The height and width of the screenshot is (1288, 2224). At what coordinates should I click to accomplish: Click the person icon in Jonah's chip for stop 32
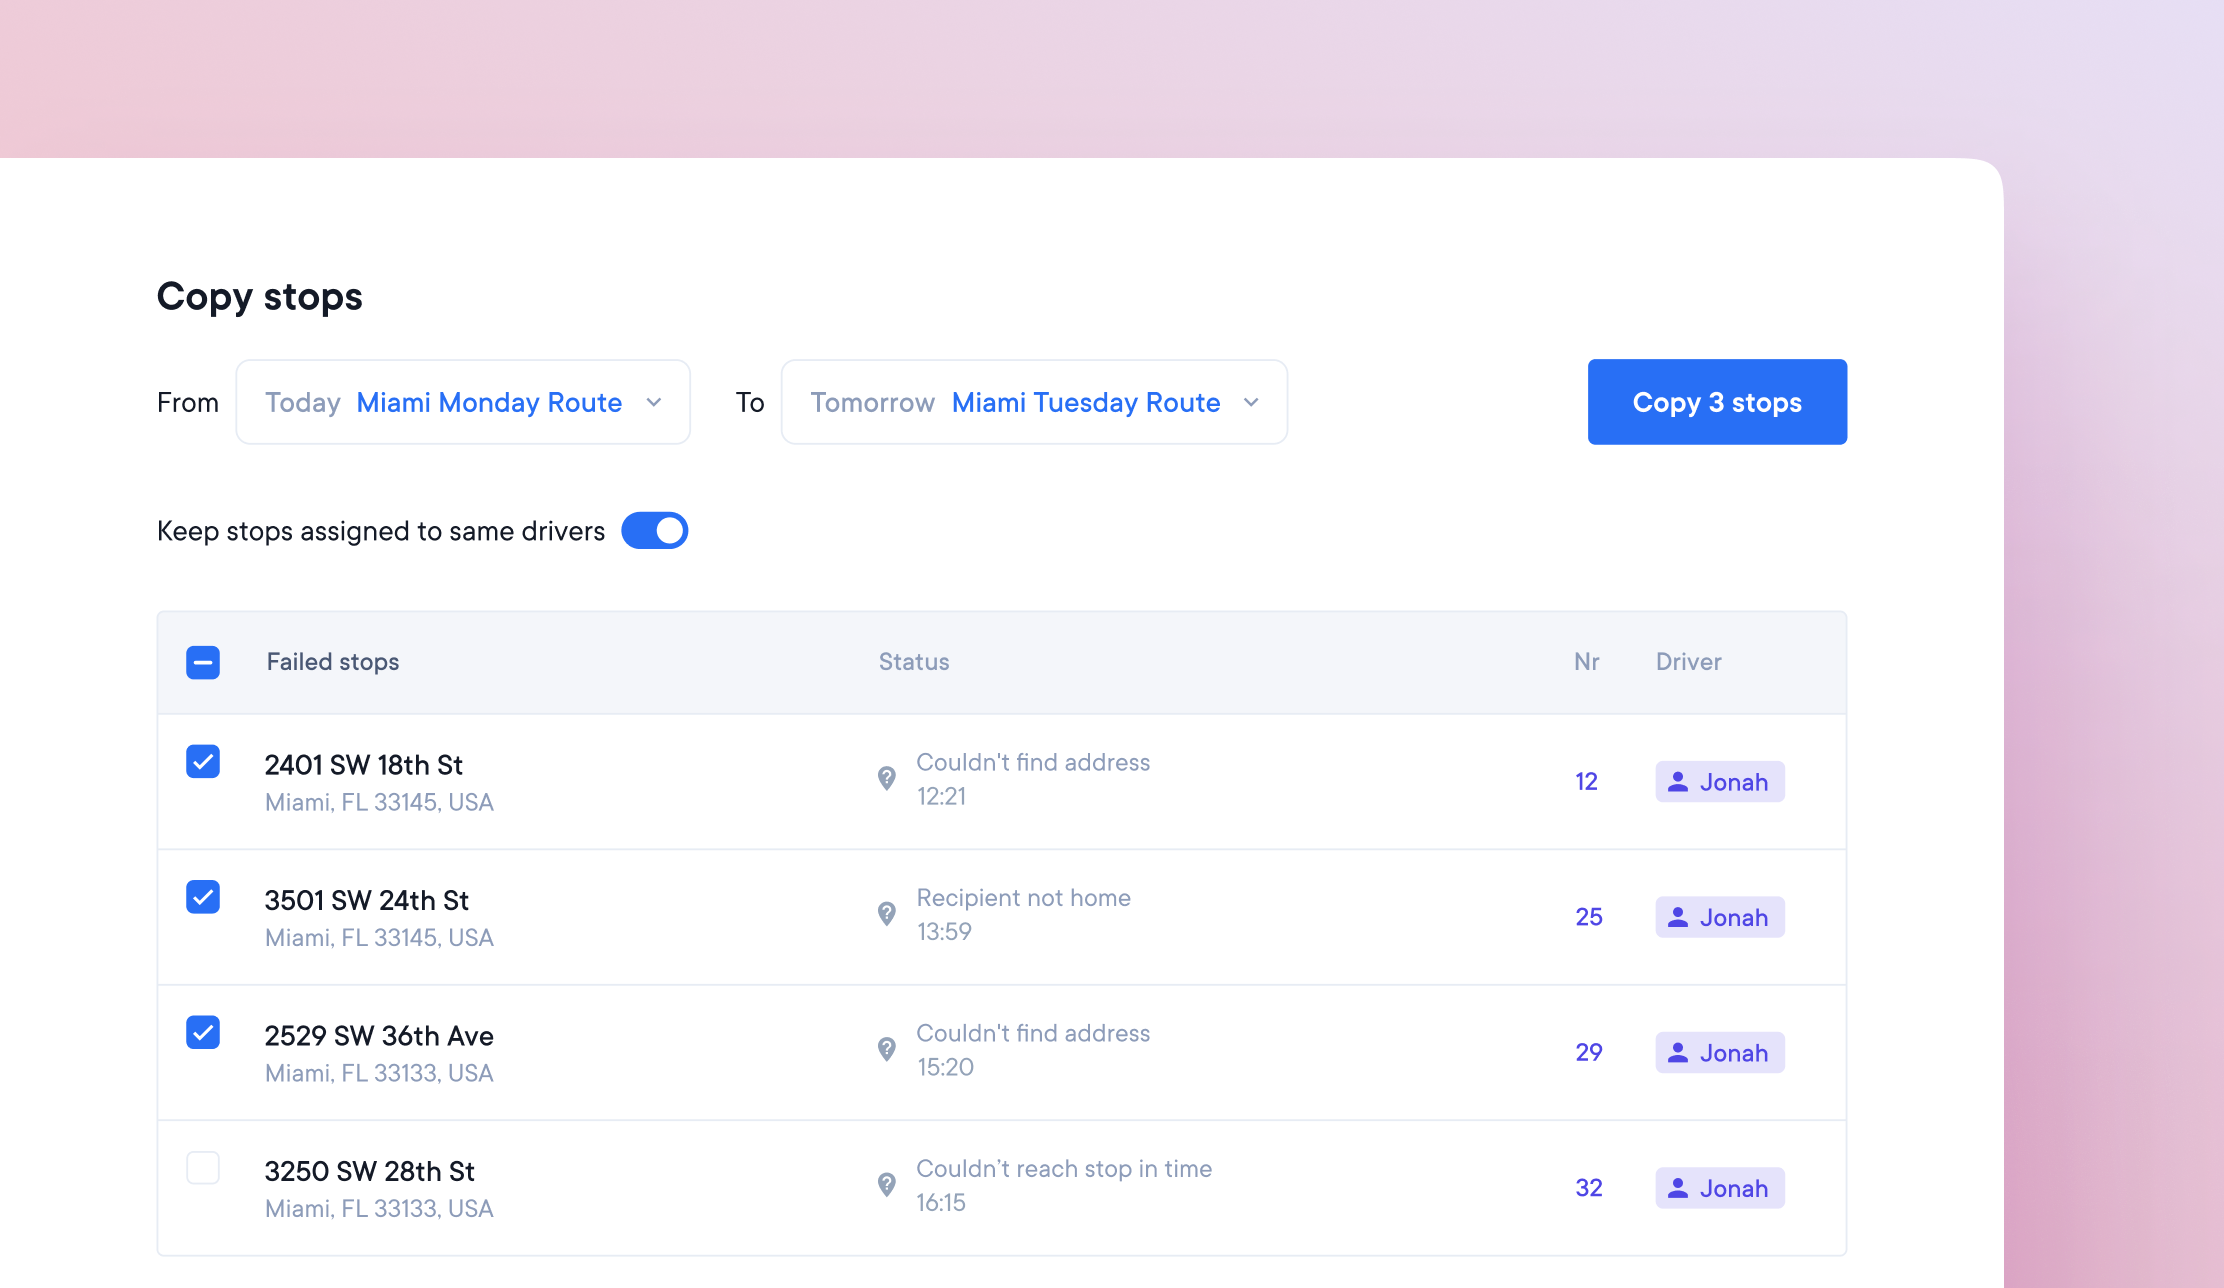1677,1188
